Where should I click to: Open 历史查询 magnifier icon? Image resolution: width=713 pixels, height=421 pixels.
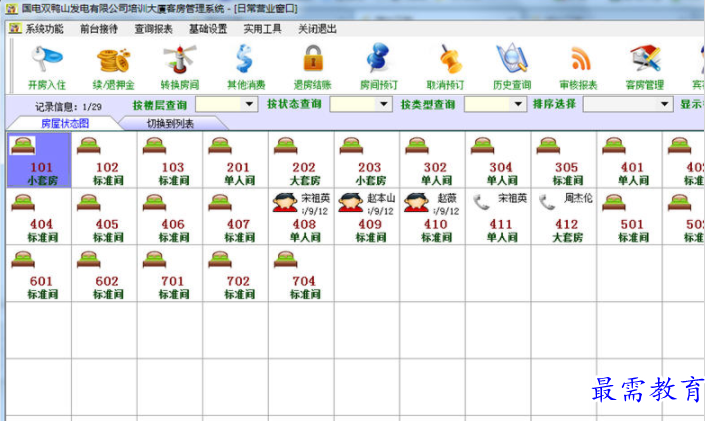(x=512, y=58)
